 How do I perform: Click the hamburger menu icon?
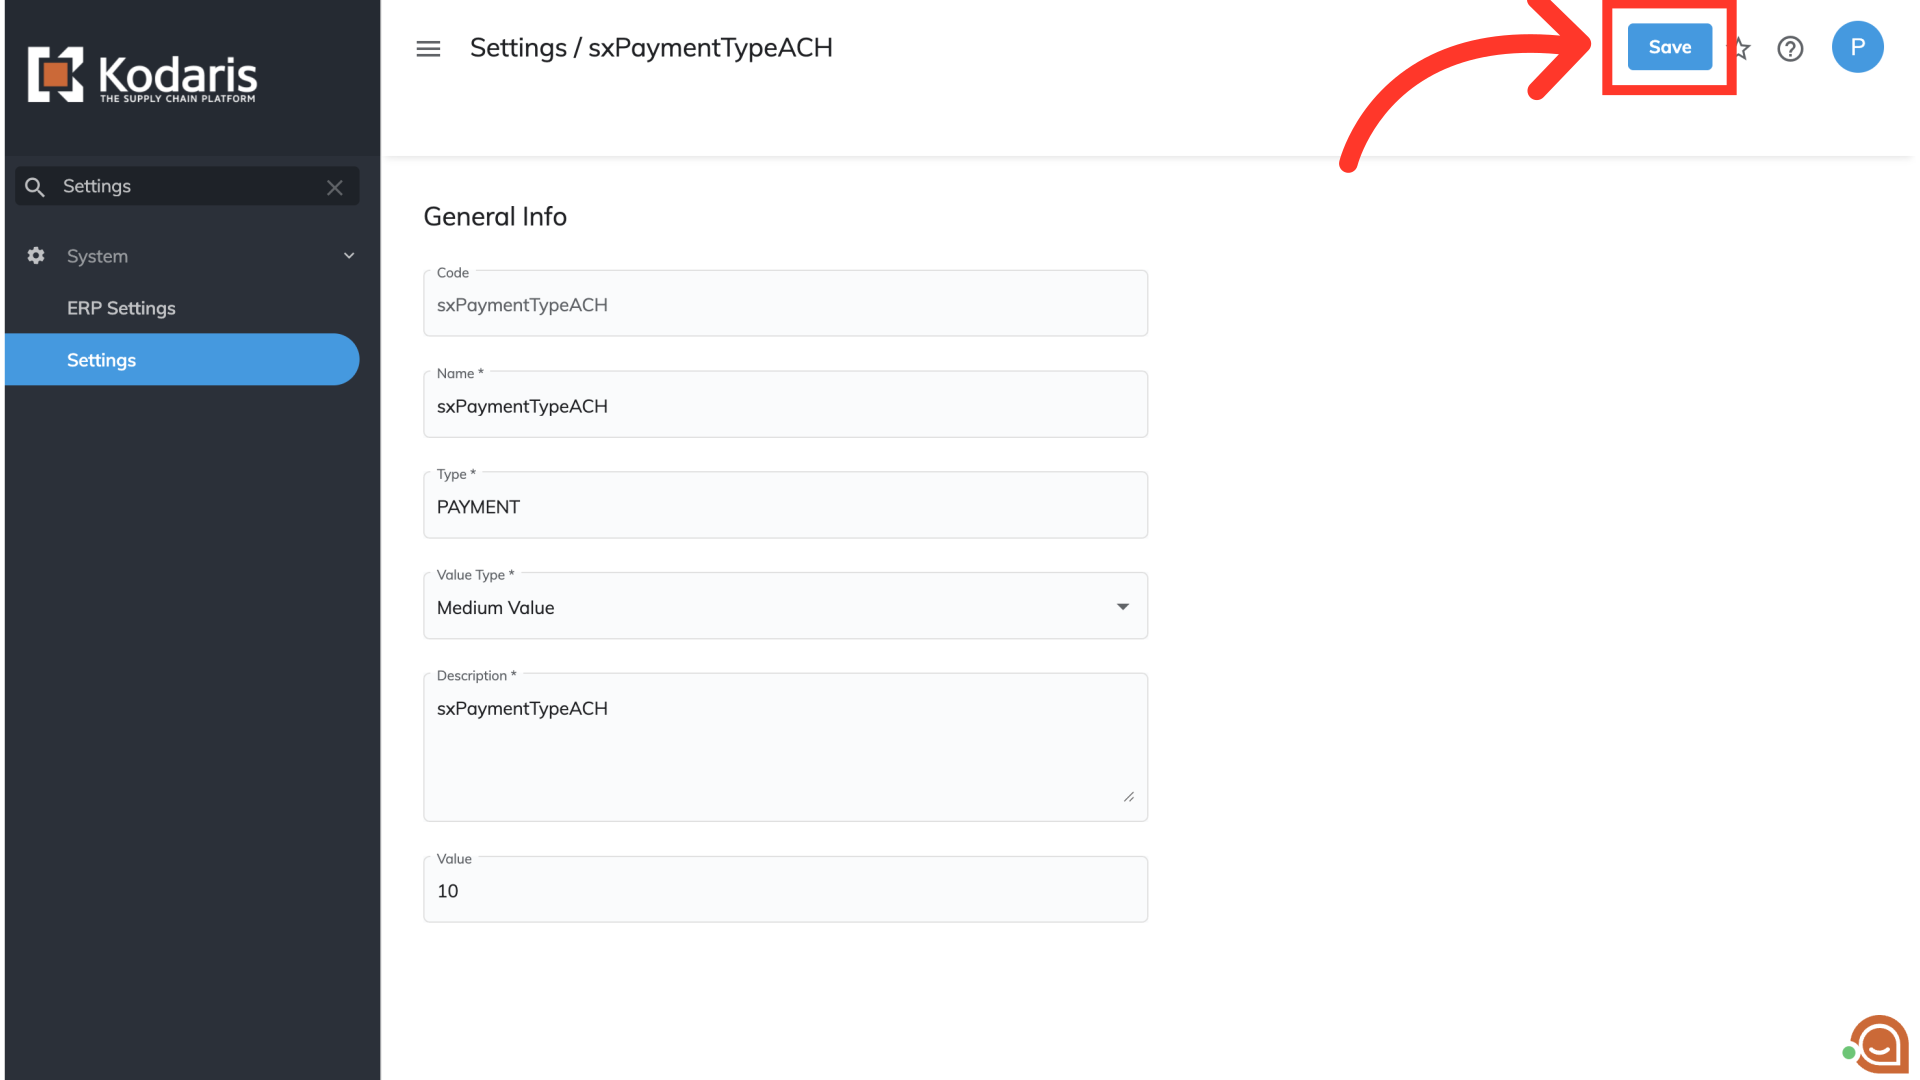[x=428, y=48]
